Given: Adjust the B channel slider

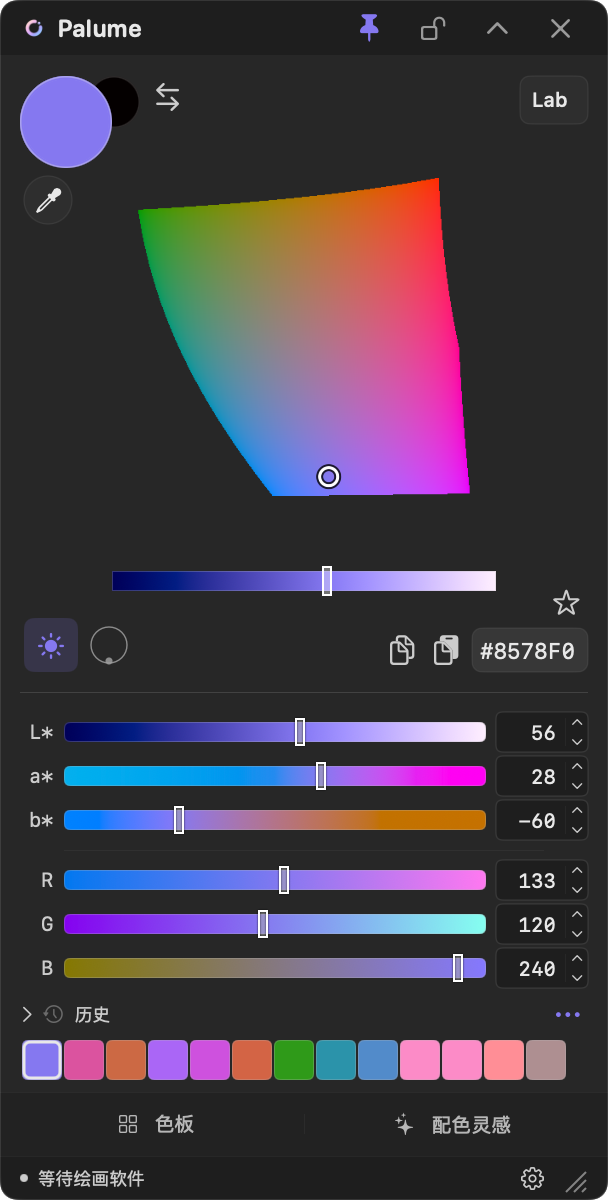Looking at the screenshot, I should click(x=275, y=968).
